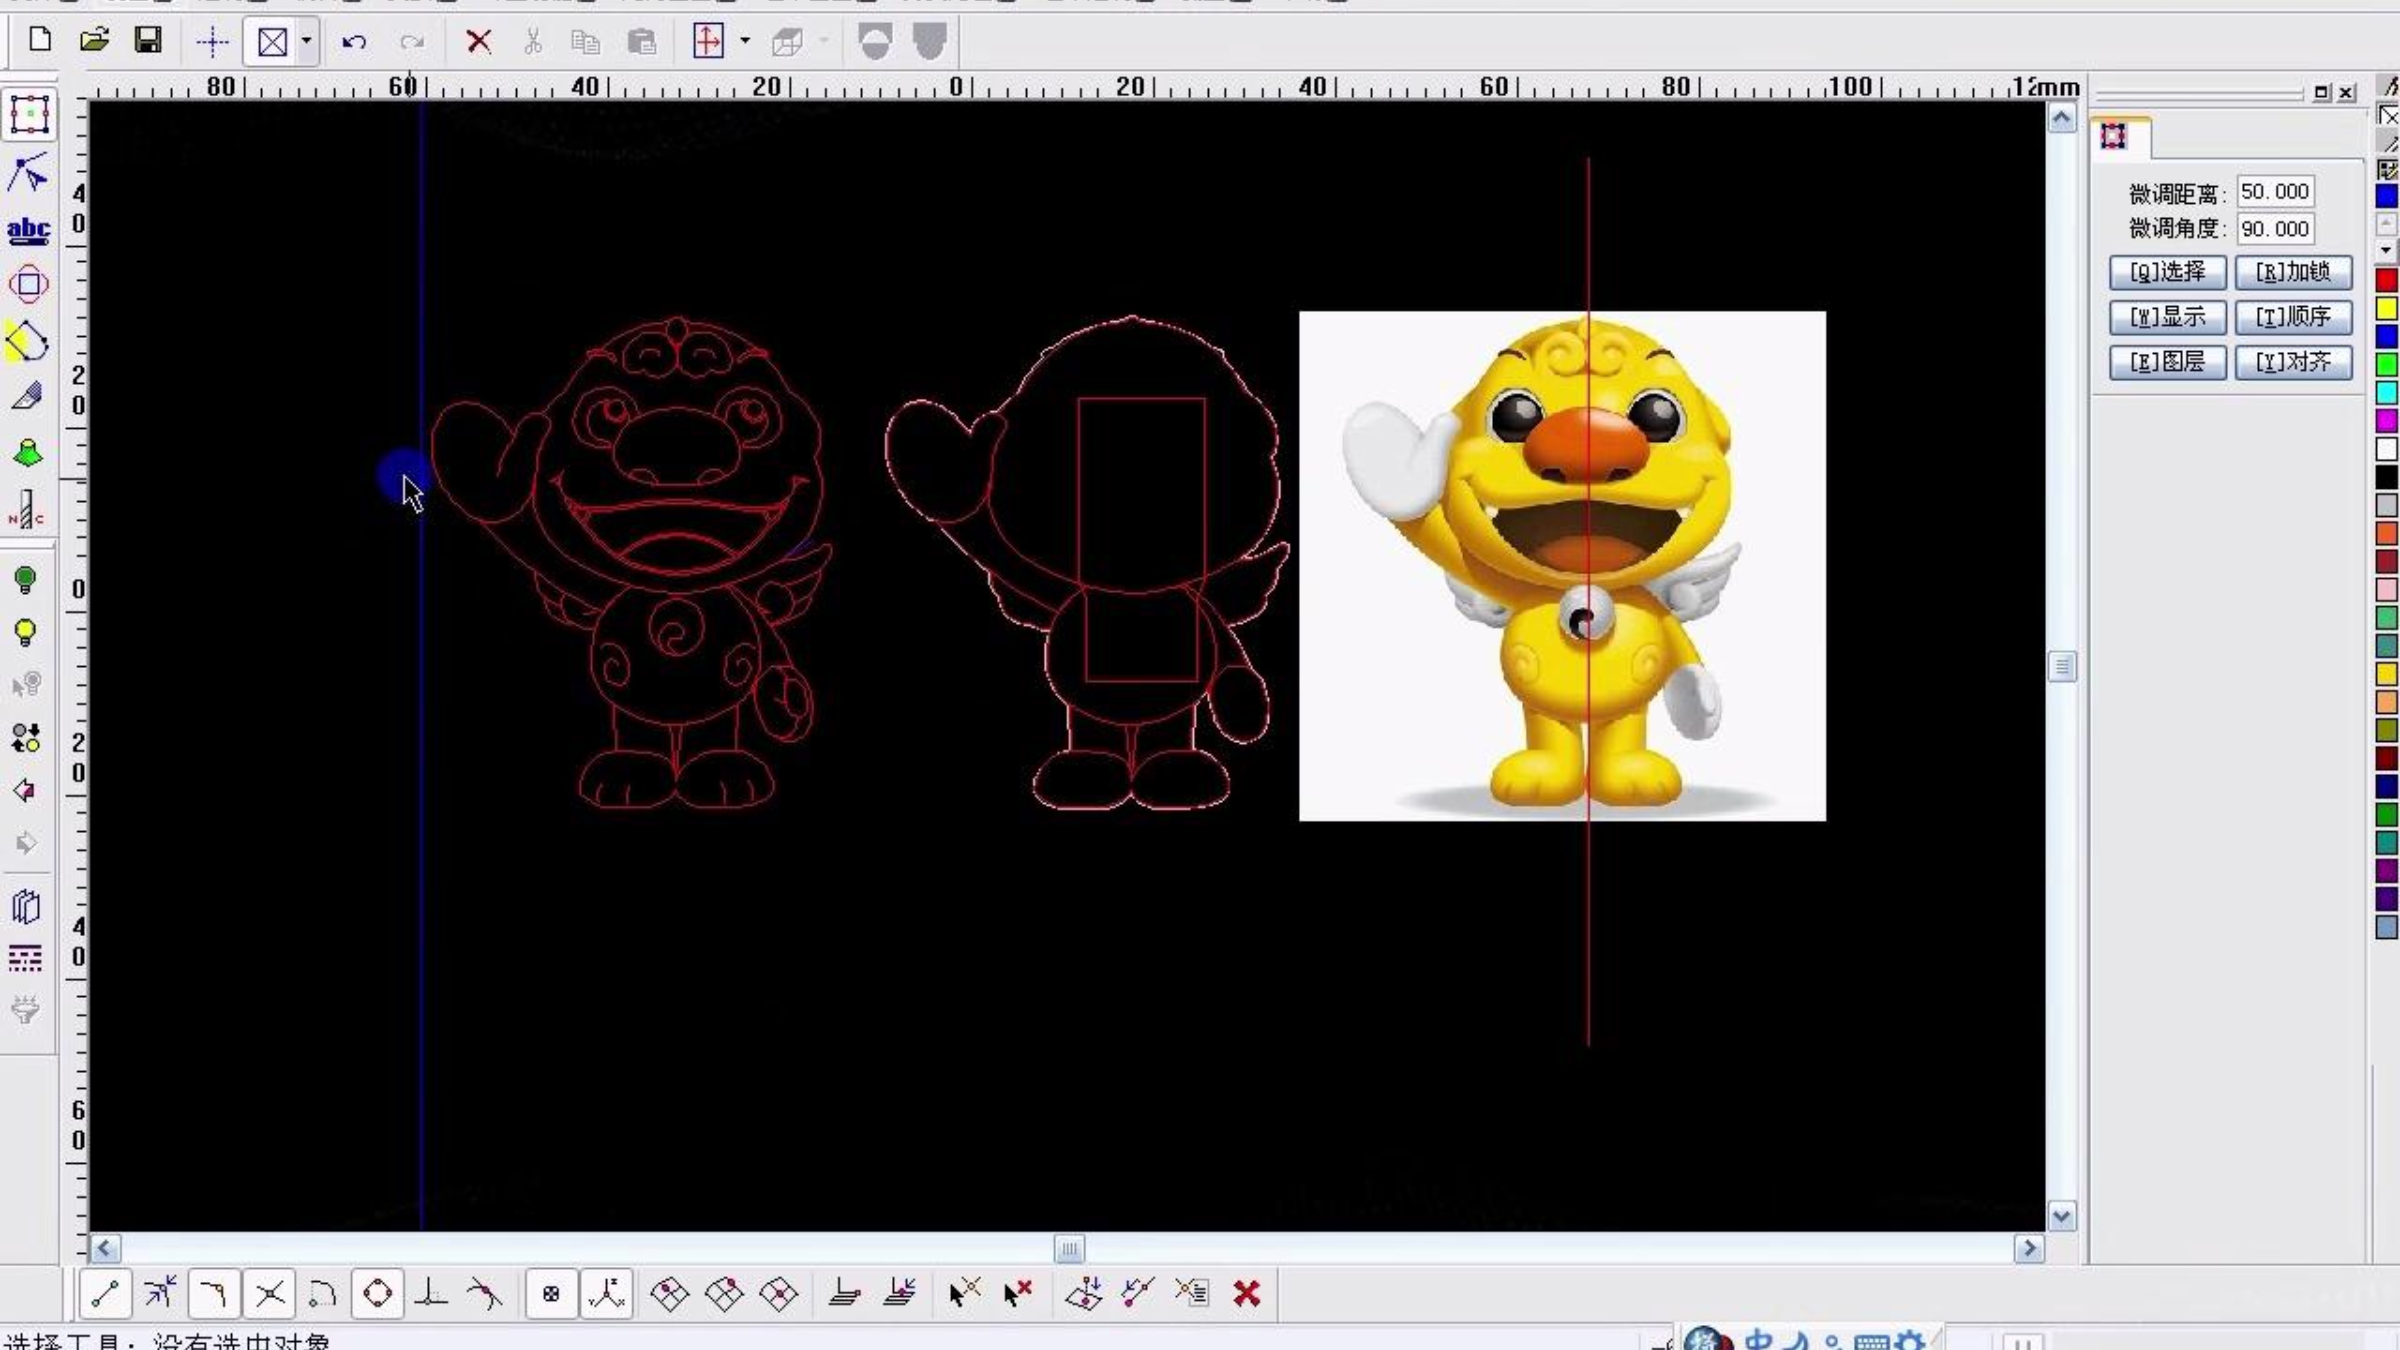Undo the last action
The image size is (2400, 1350).
[x=354, y=42]
